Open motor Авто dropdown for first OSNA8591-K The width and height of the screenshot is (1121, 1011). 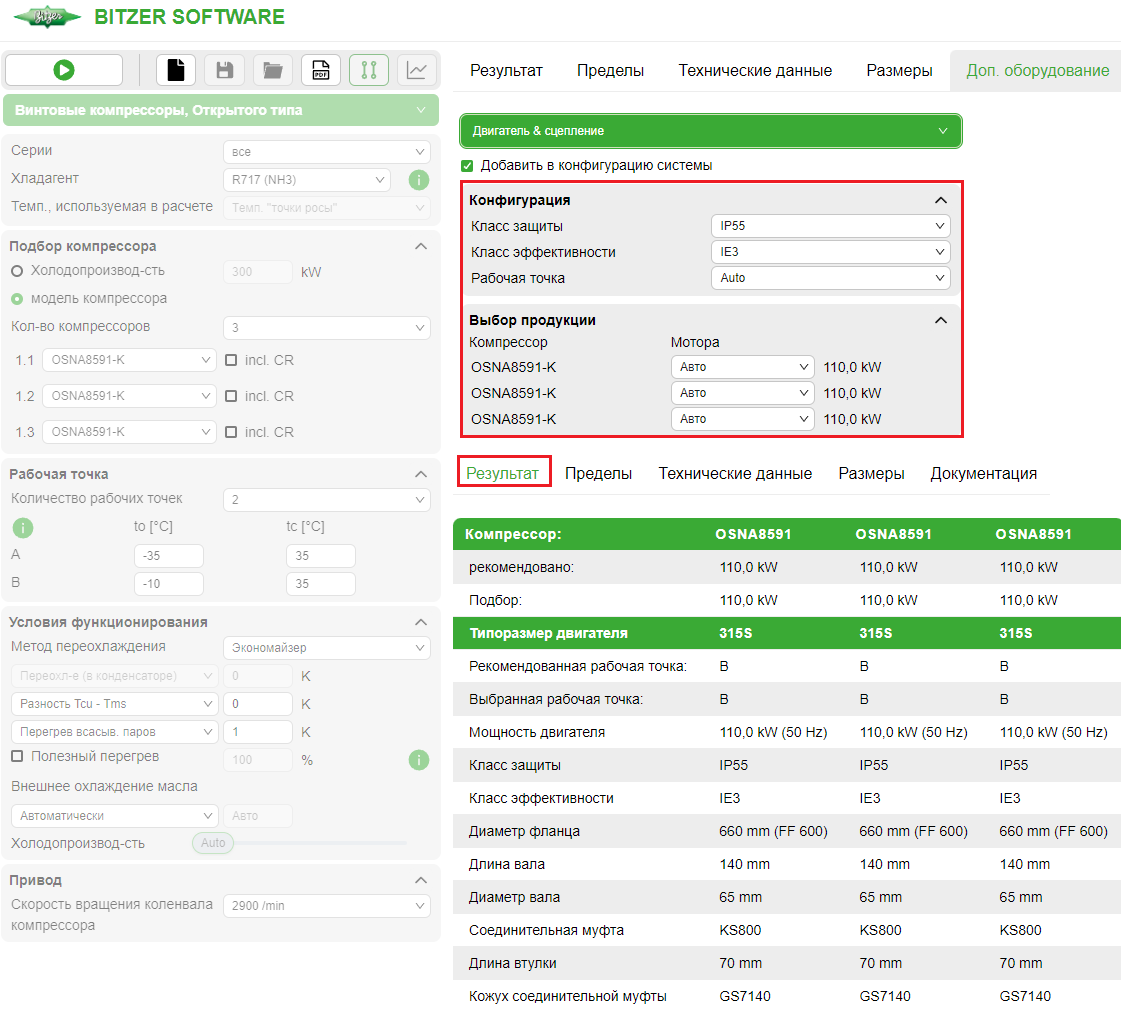click(742, 367)
